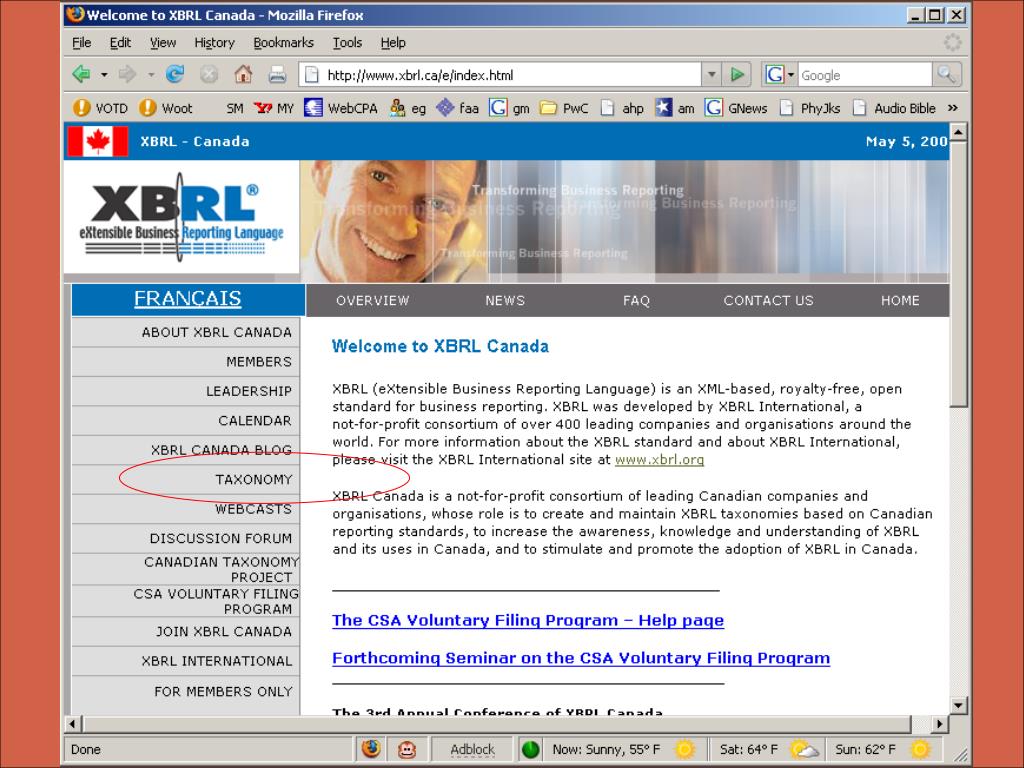
Task: Open the File menu
Action: click(x=82, y=42)
